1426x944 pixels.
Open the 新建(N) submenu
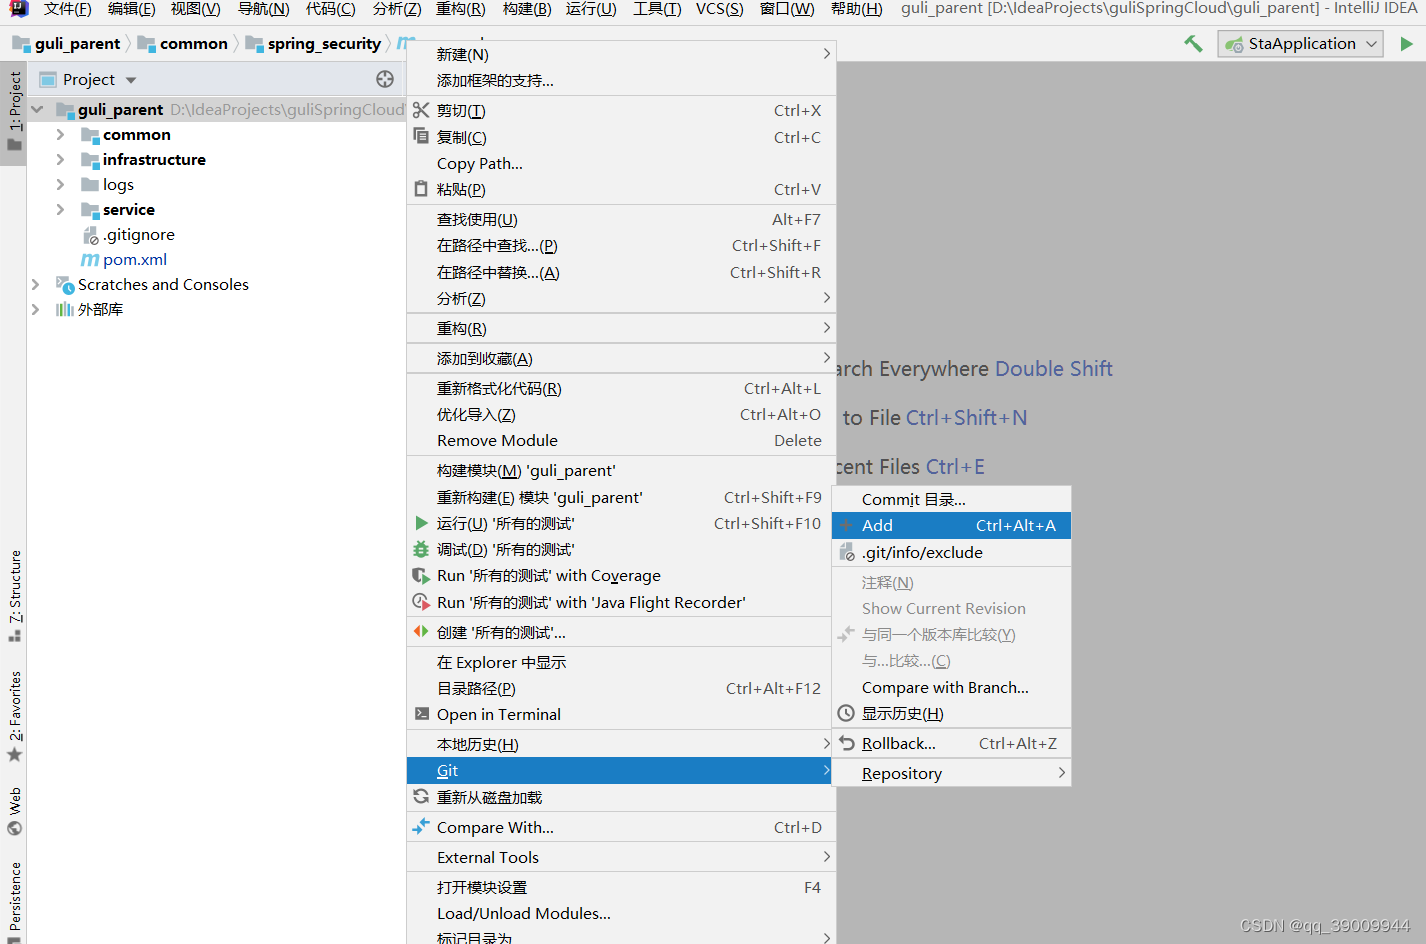[621, 54]
